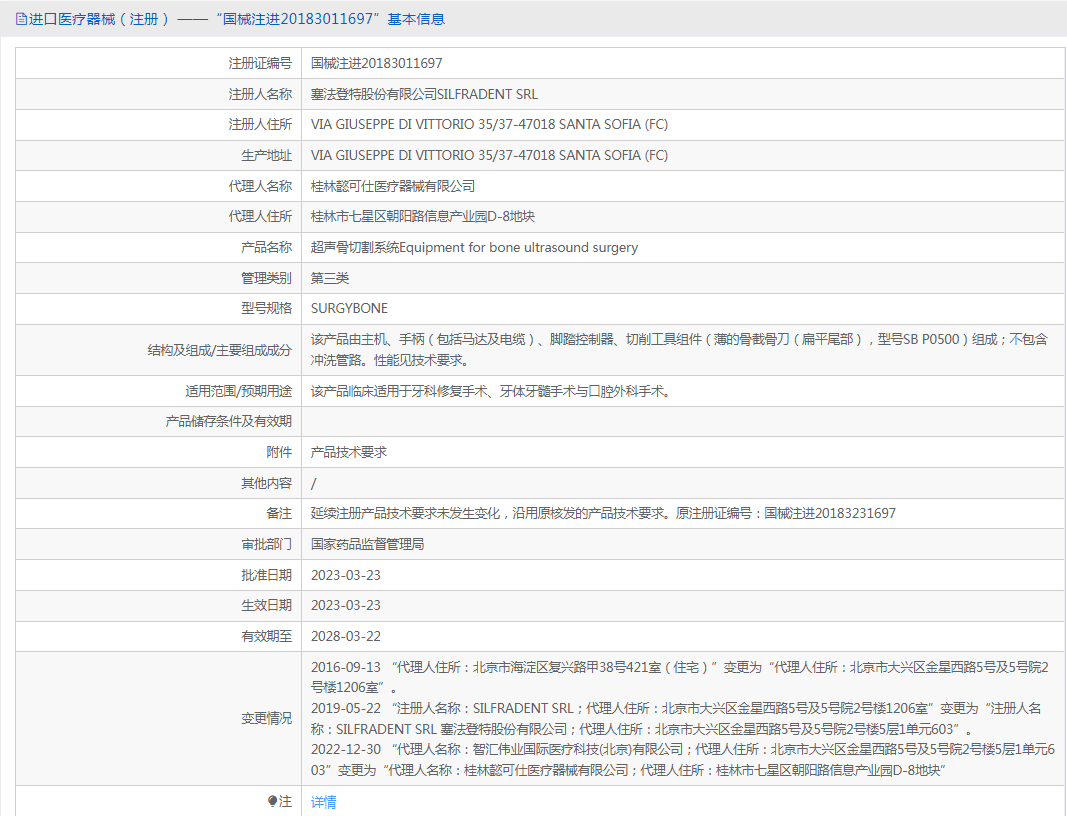Click the expiry date 2028-03-22

coord(346,636)
